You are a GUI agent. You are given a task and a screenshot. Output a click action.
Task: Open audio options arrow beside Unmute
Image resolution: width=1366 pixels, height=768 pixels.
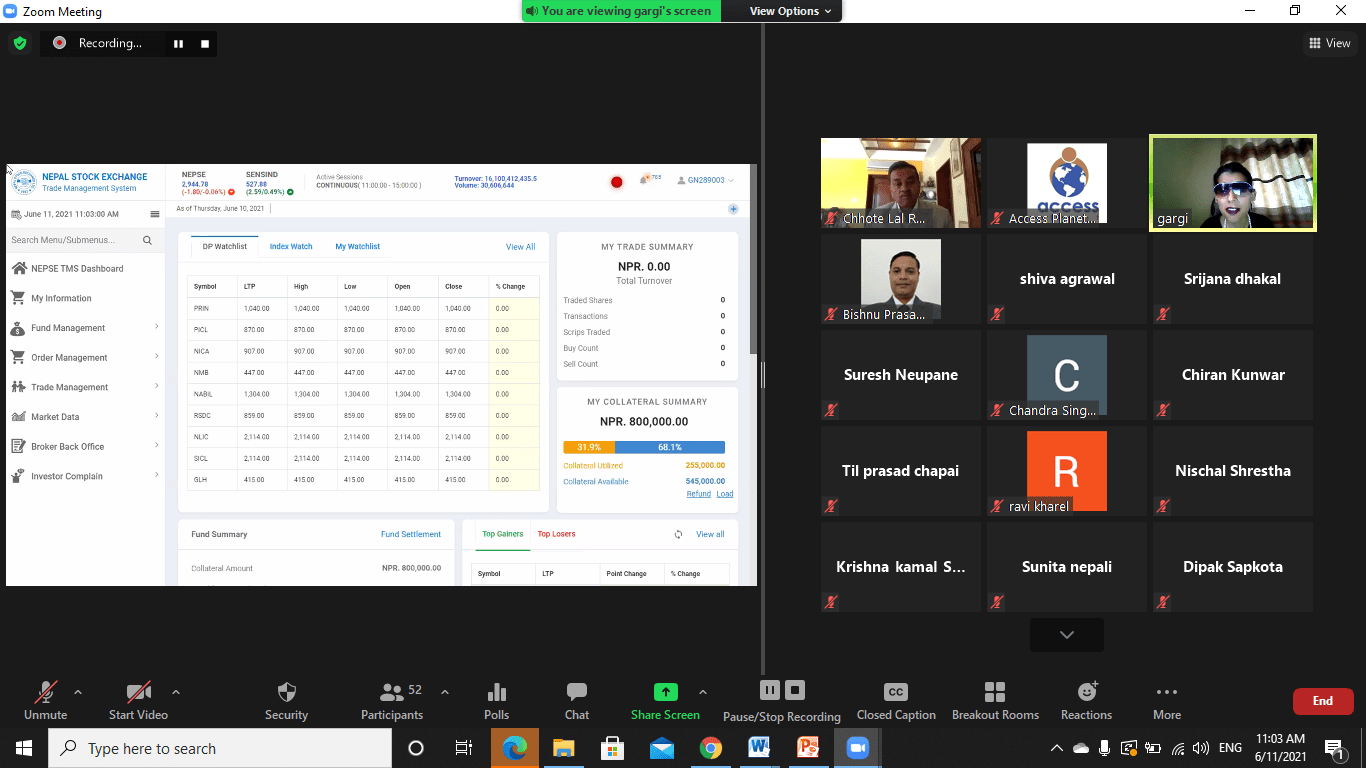click(78, 692)
